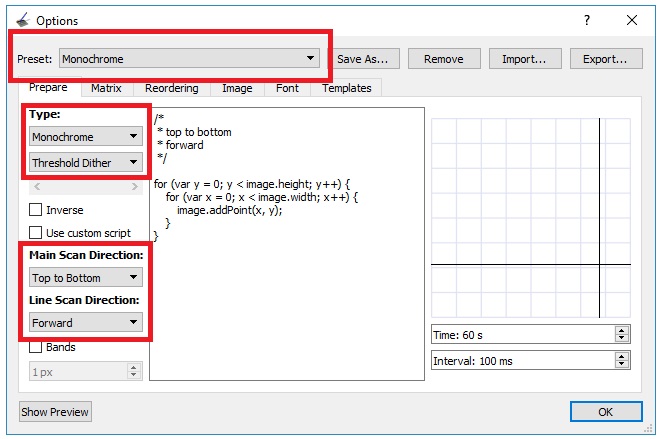Image resolution: width=662 pixels, height=439 pixels.
Task: Switch to the Reordering tab
Action: tap(171, 88)
